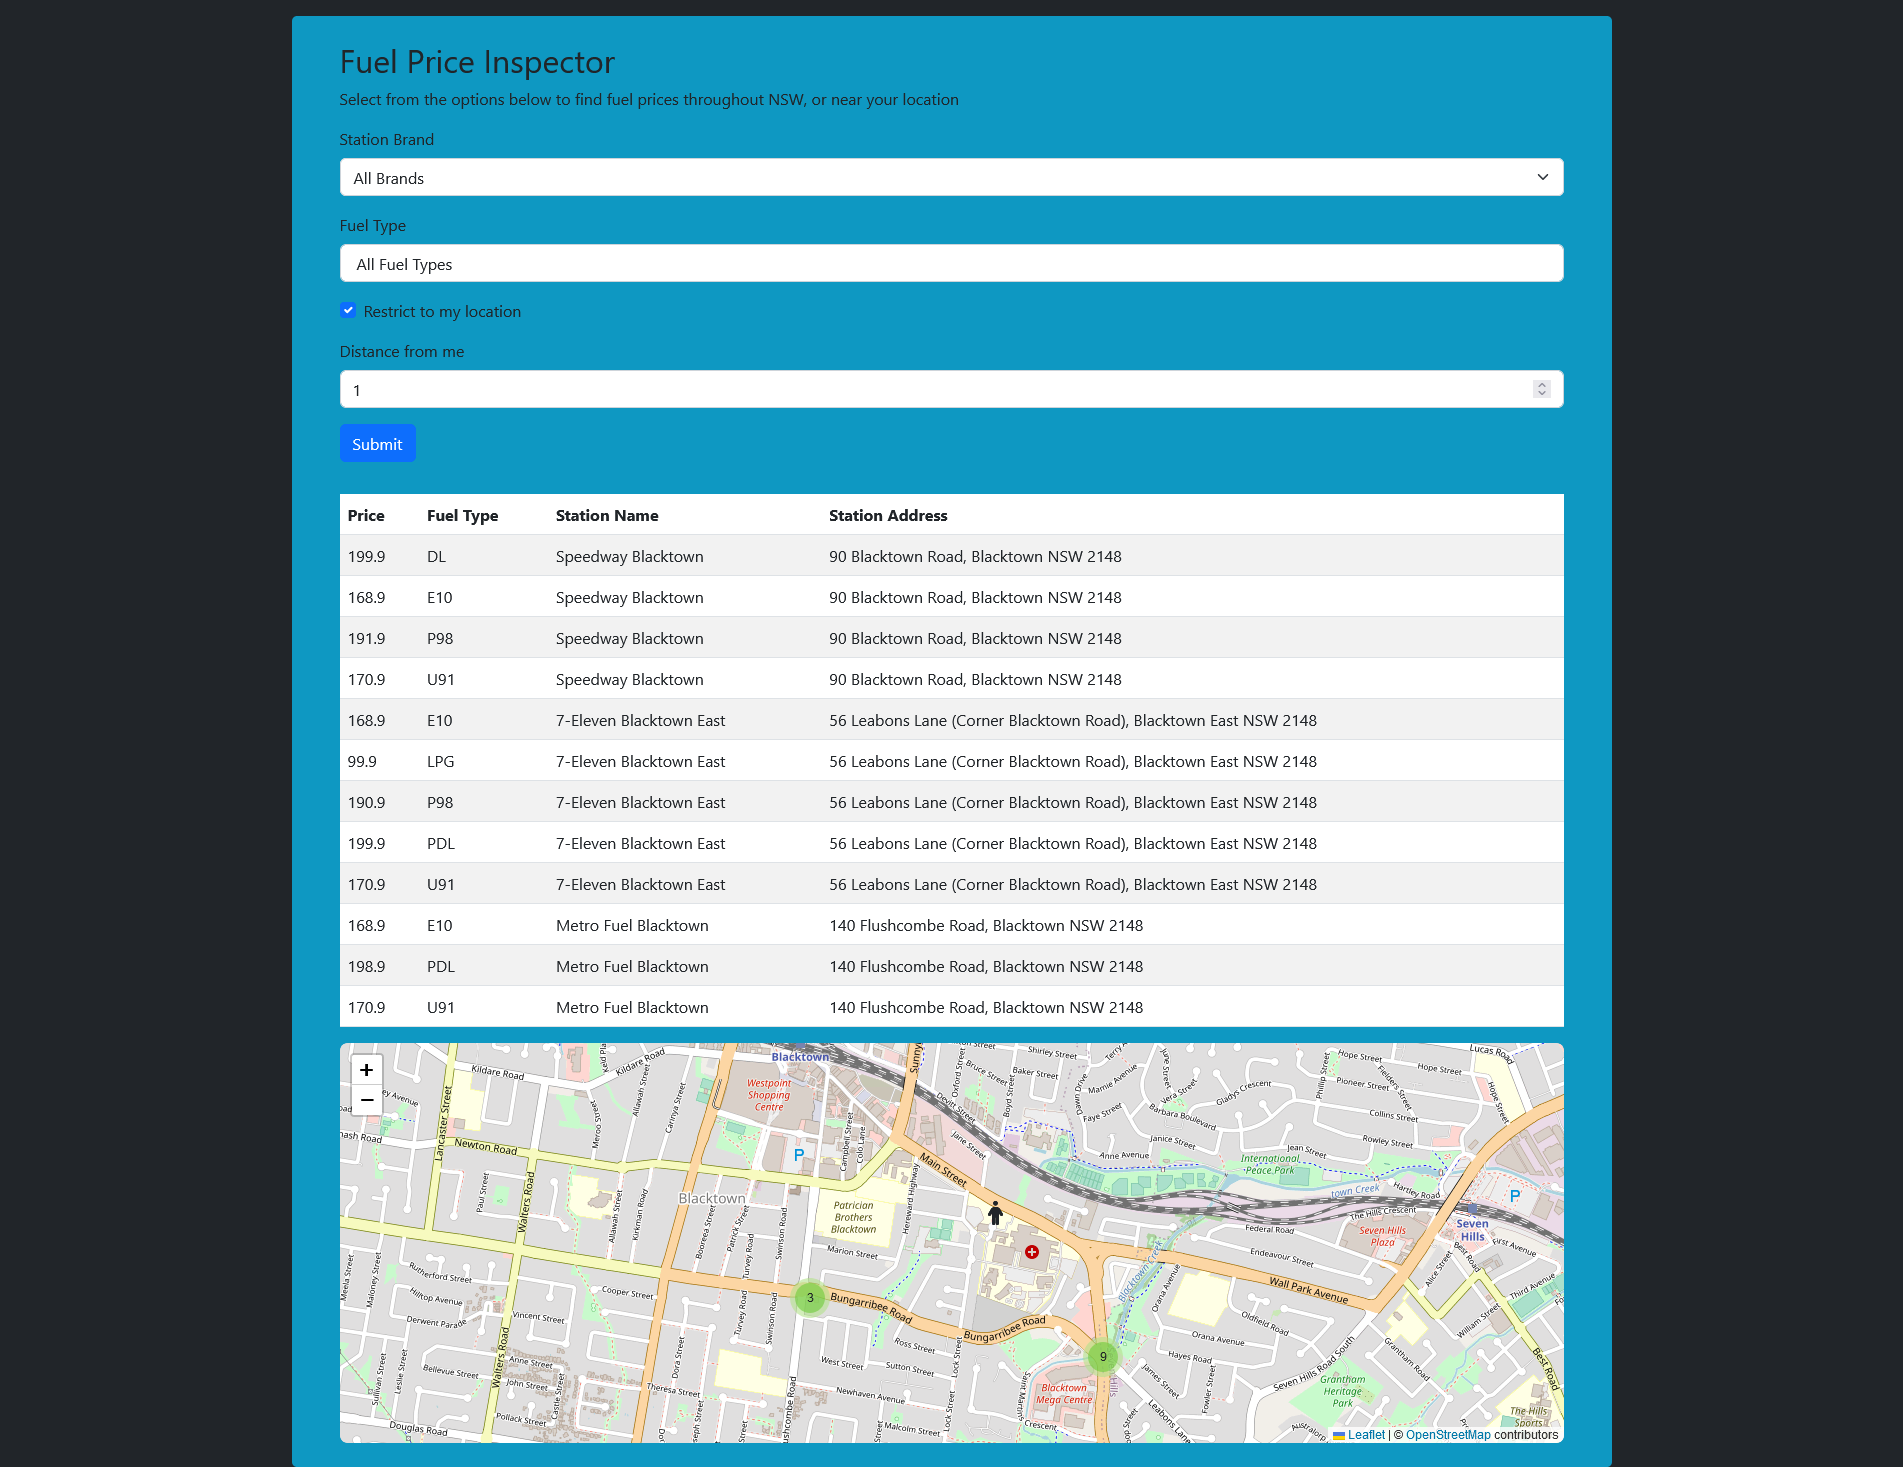
Task: Click the Fuel Price Inspector heading
Action: tap(477, 62)
